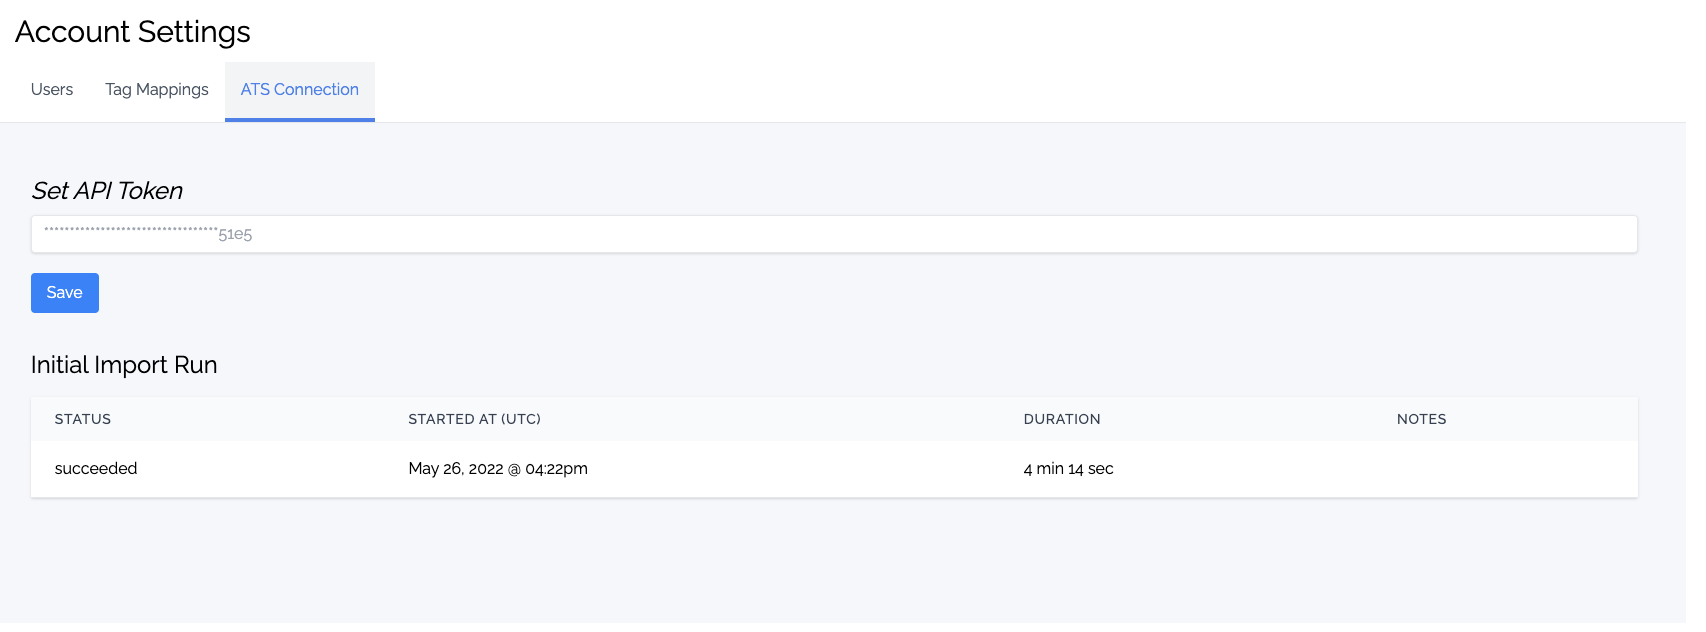Switch to the Users tab
The width and height of the screenshot is (1706, 632).
[x=52, y=90]
